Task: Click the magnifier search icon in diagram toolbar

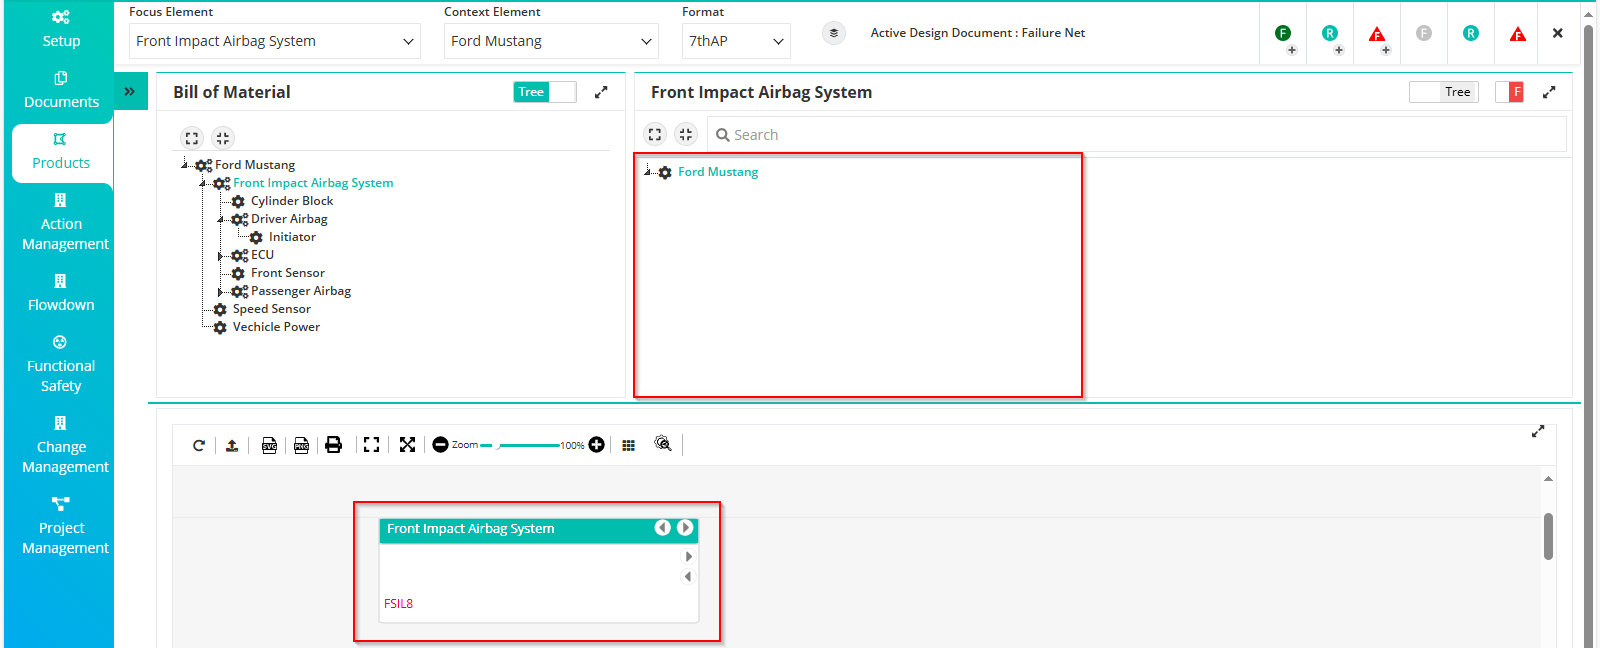Action: (663, 443)
